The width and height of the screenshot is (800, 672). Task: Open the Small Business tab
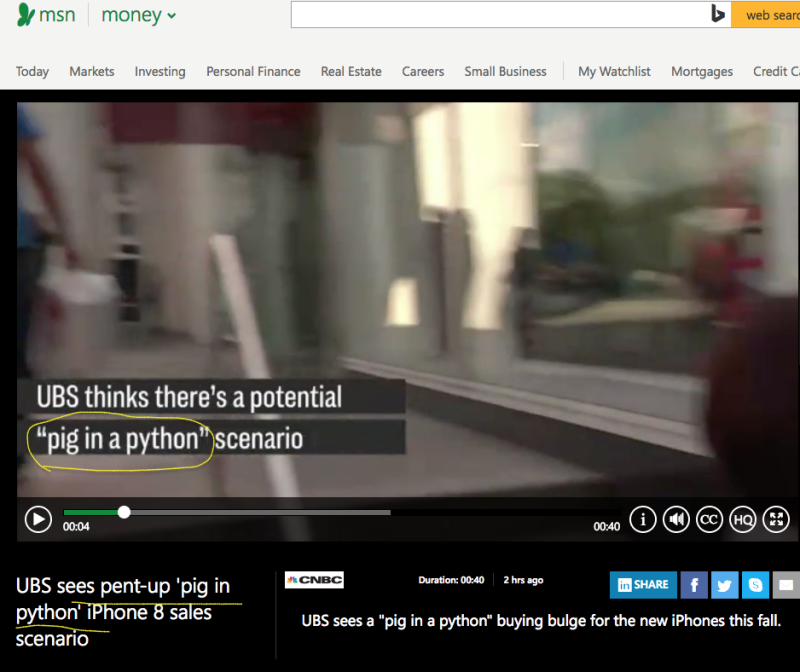[x=505, y=71]
